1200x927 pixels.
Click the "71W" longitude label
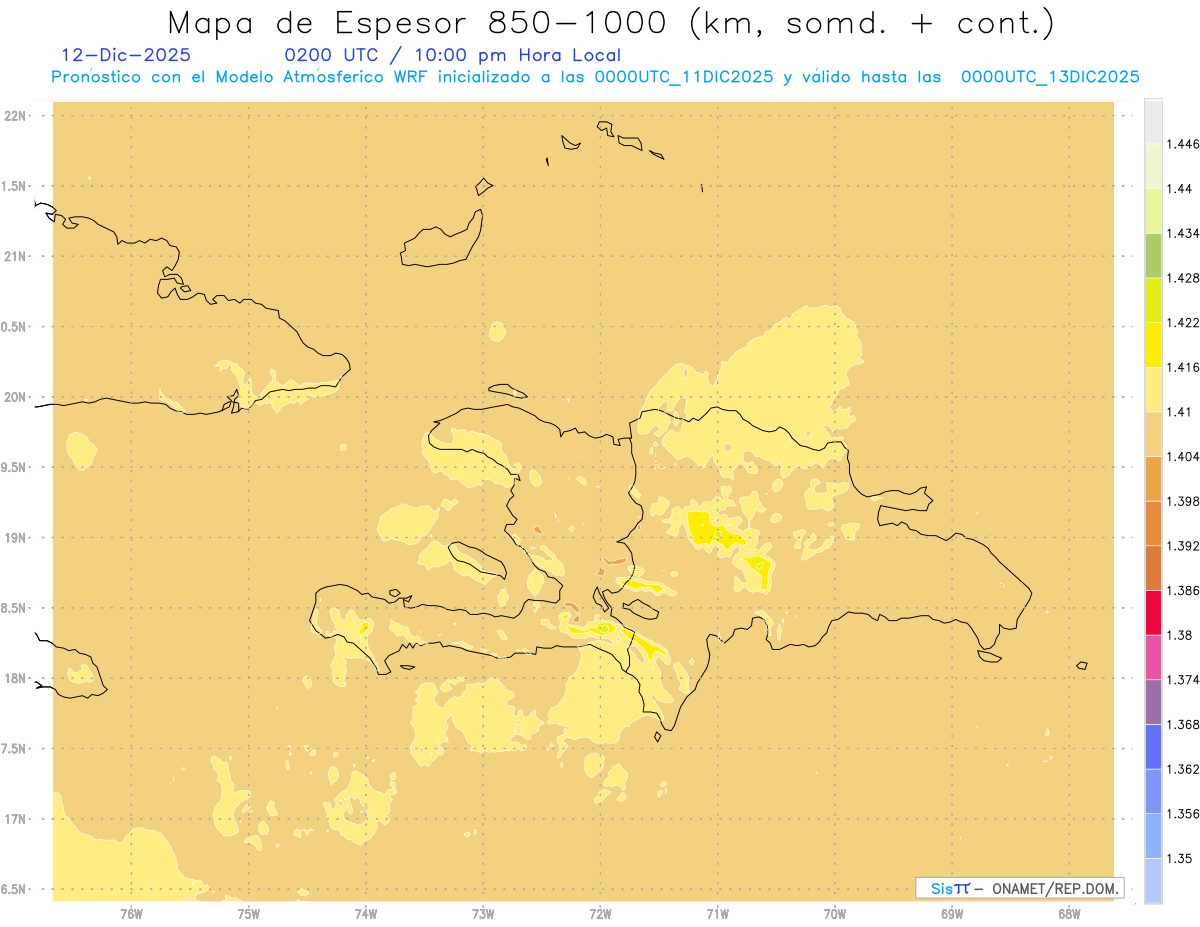tap(717, 913)
